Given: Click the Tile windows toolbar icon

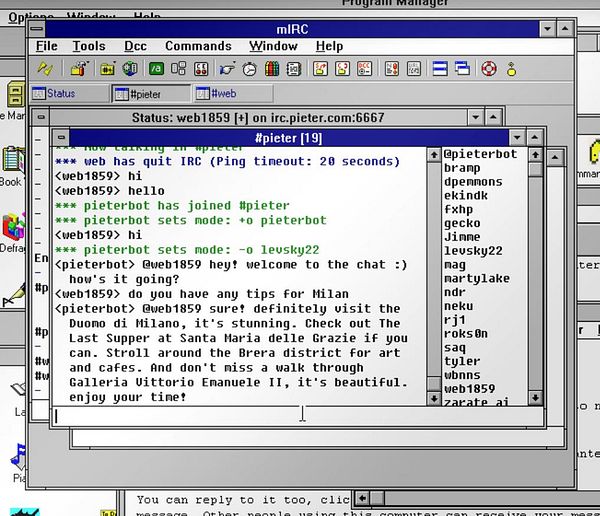Looking at the screenshot, I should [x=440, y=69].
